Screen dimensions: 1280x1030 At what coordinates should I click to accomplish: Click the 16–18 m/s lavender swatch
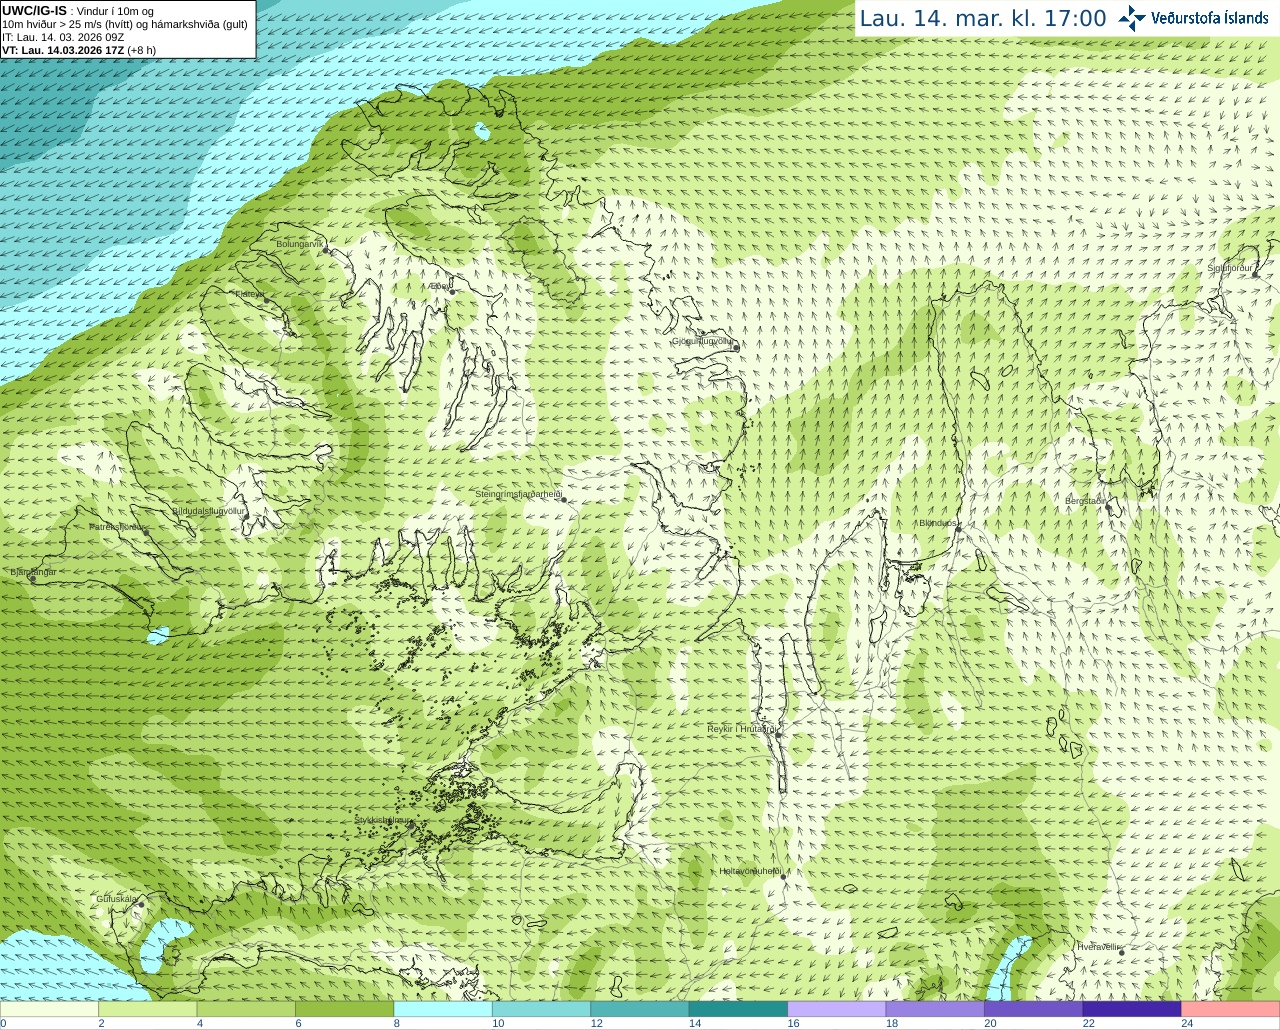[837, 1009]
